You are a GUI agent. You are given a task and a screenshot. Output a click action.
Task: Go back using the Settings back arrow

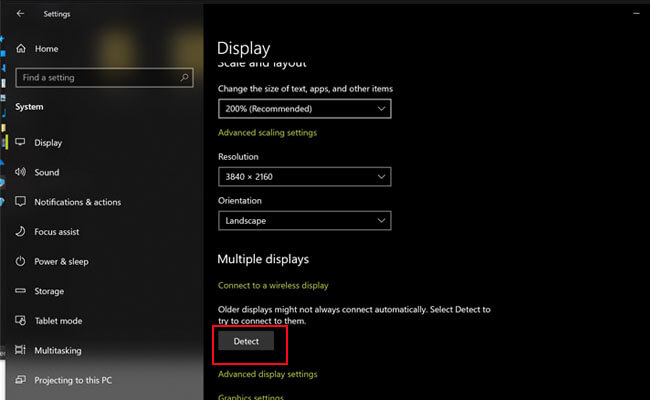pos(20,14)
